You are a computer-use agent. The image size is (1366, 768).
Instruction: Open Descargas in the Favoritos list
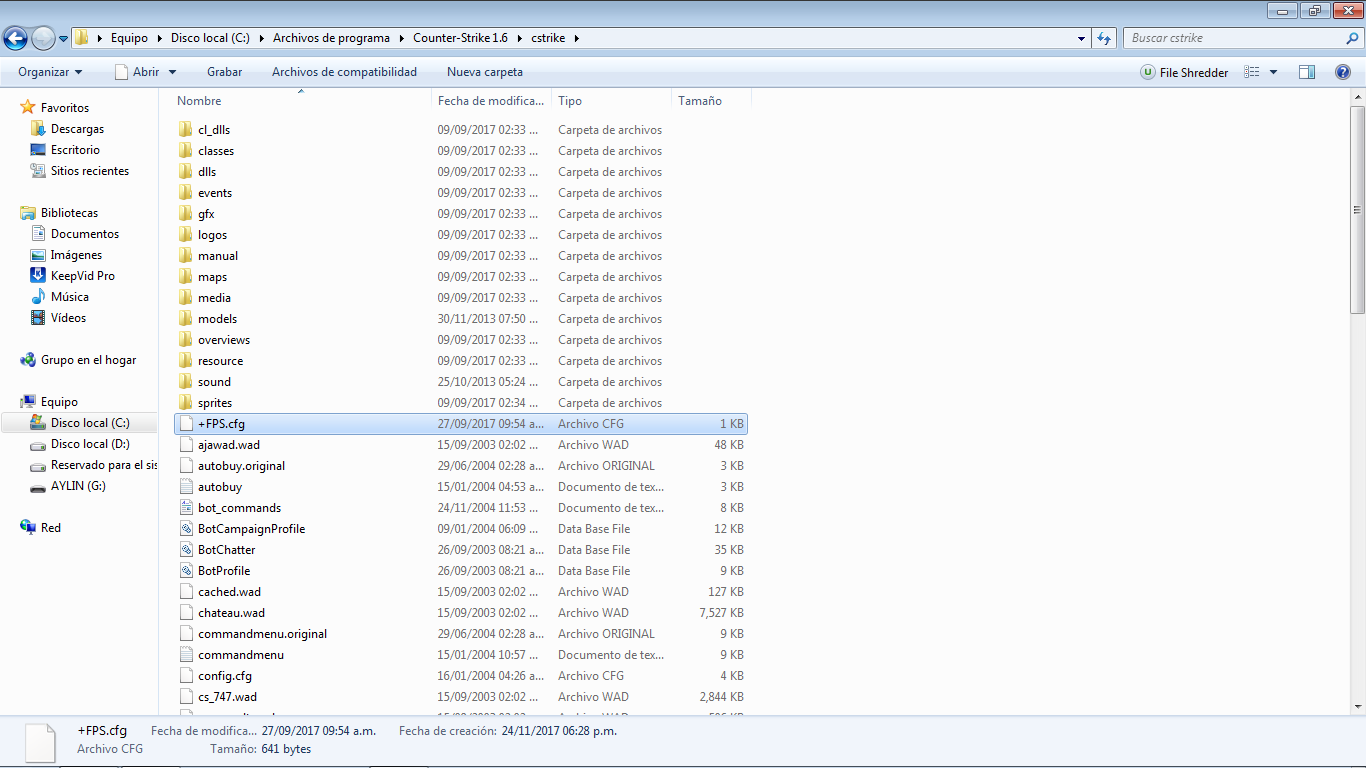click(x=77, y=129)
